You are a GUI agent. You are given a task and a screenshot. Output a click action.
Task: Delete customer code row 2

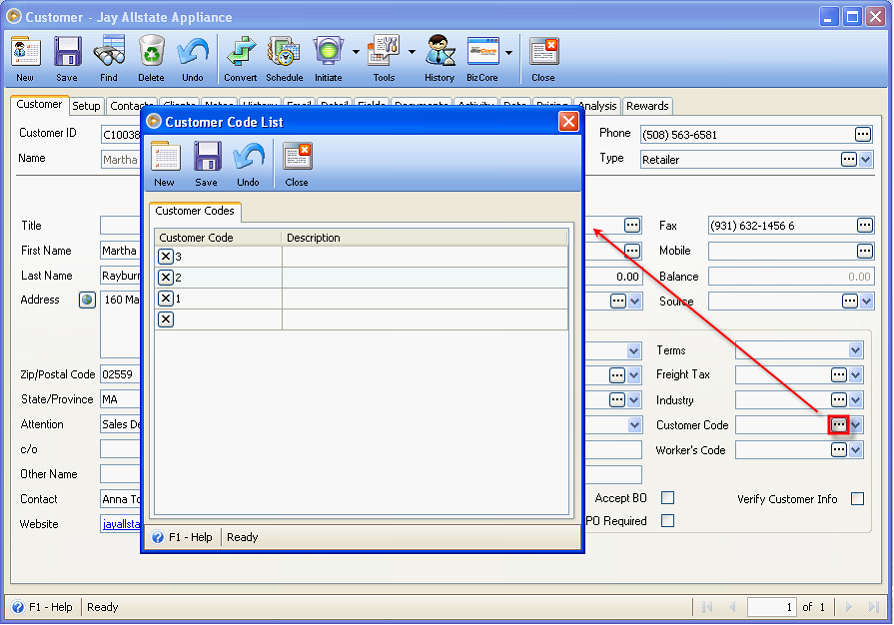(x=165, y=278)
